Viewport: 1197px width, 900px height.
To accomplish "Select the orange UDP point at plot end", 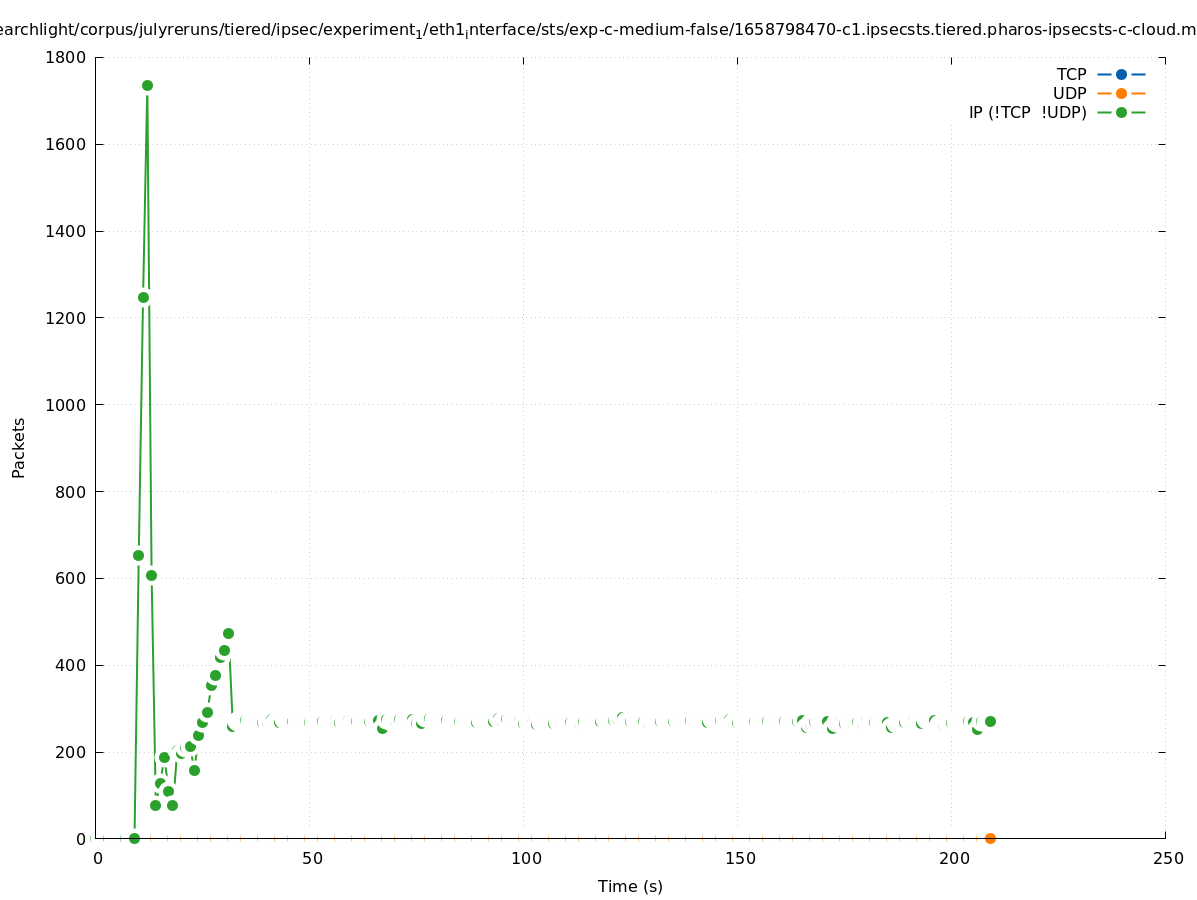I will pyautogui.click(x=990, y=838).
